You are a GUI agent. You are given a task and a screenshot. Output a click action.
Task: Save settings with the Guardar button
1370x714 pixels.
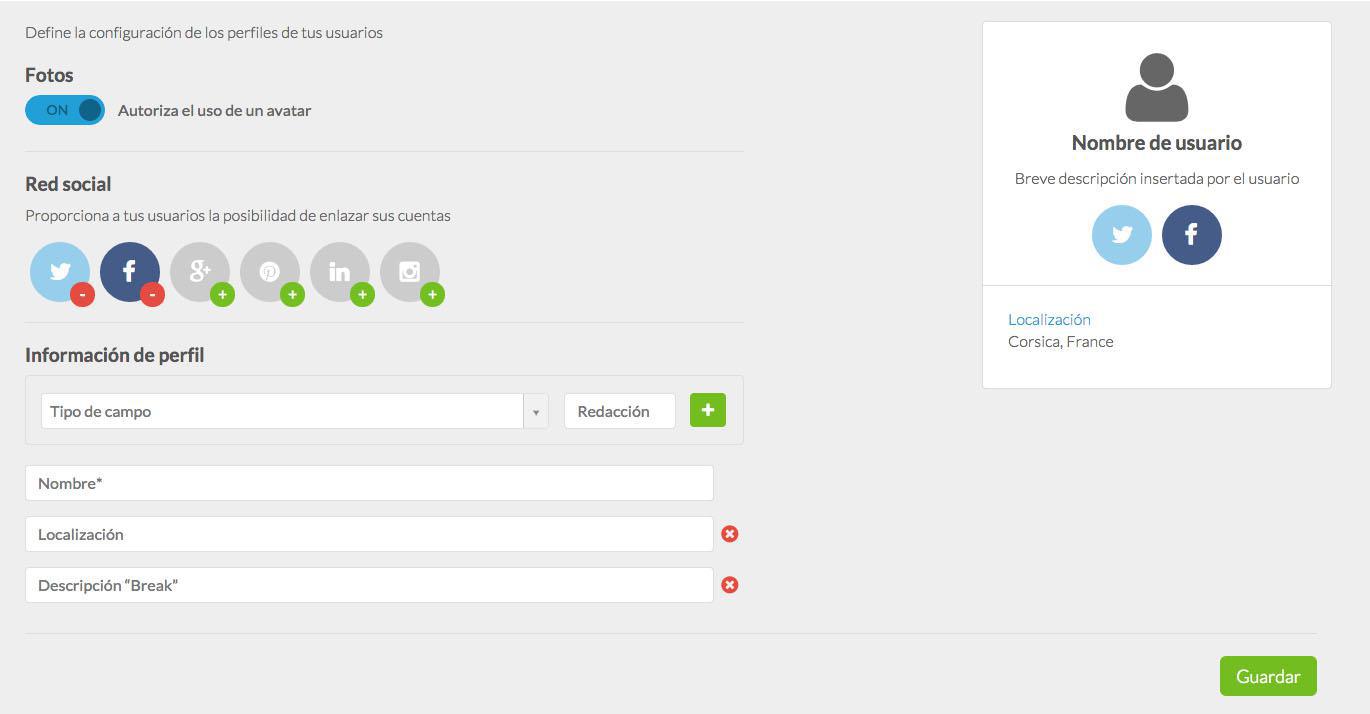coord(1267,676)
